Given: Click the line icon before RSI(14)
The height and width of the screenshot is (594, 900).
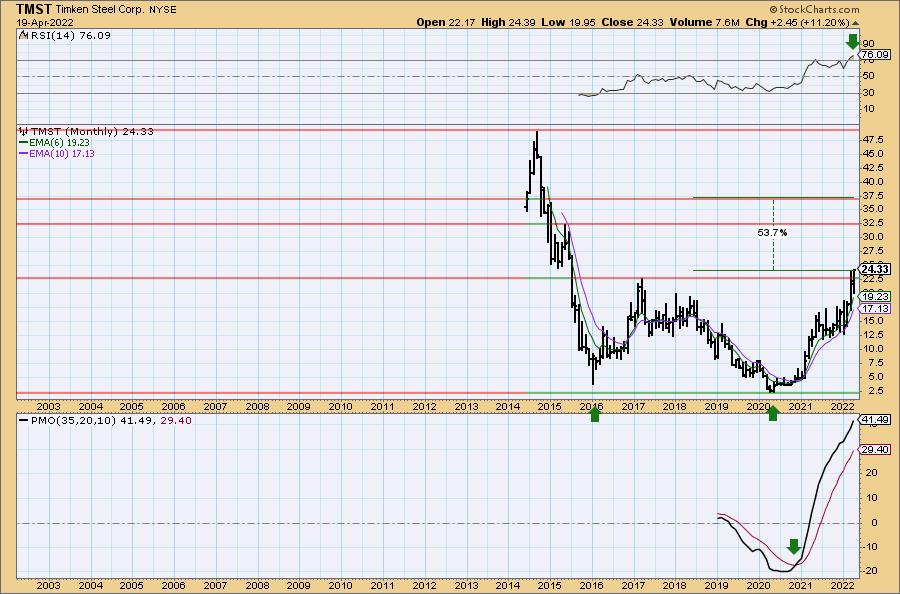Looking at the screenshot, I should pyautogui.click(x=24, y=35).
